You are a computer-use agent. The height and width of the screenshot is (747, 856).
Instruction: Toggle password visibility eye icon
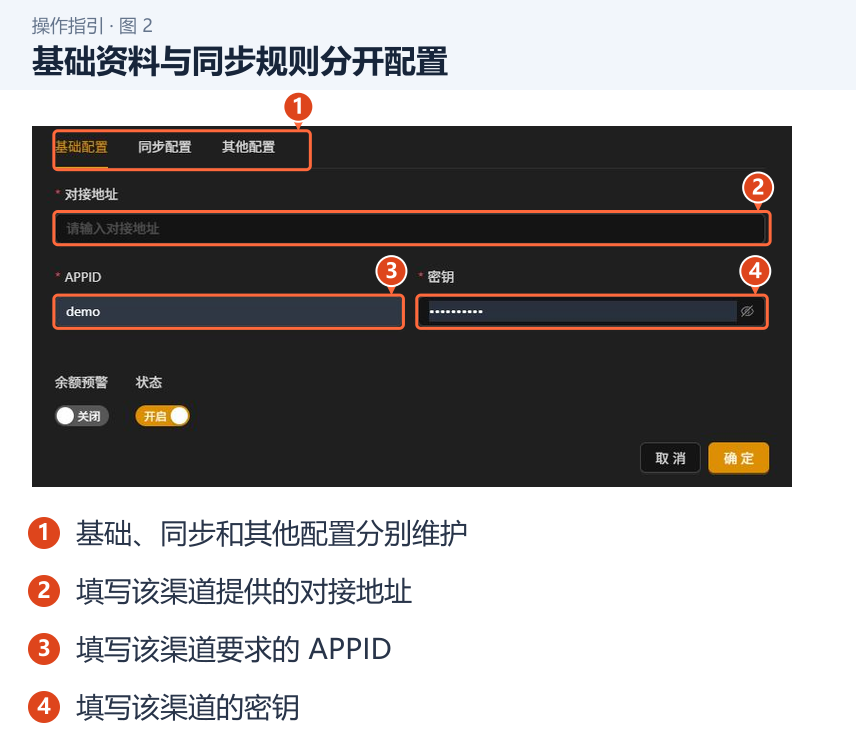pyautogui.click(x=747, y=311)
